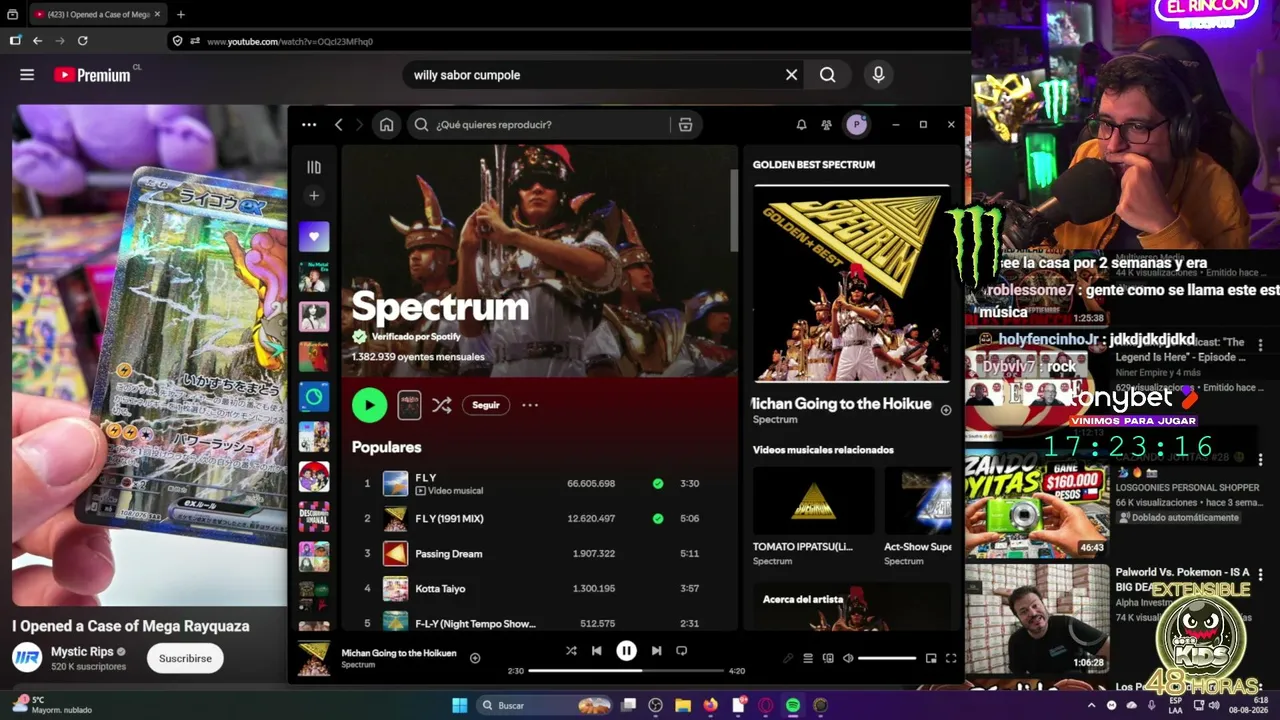Image resolution: width=1280 pixels, height=720 pixels.
Task: Mute Spotify with speaker icon
Action: [x=848, y=658]
